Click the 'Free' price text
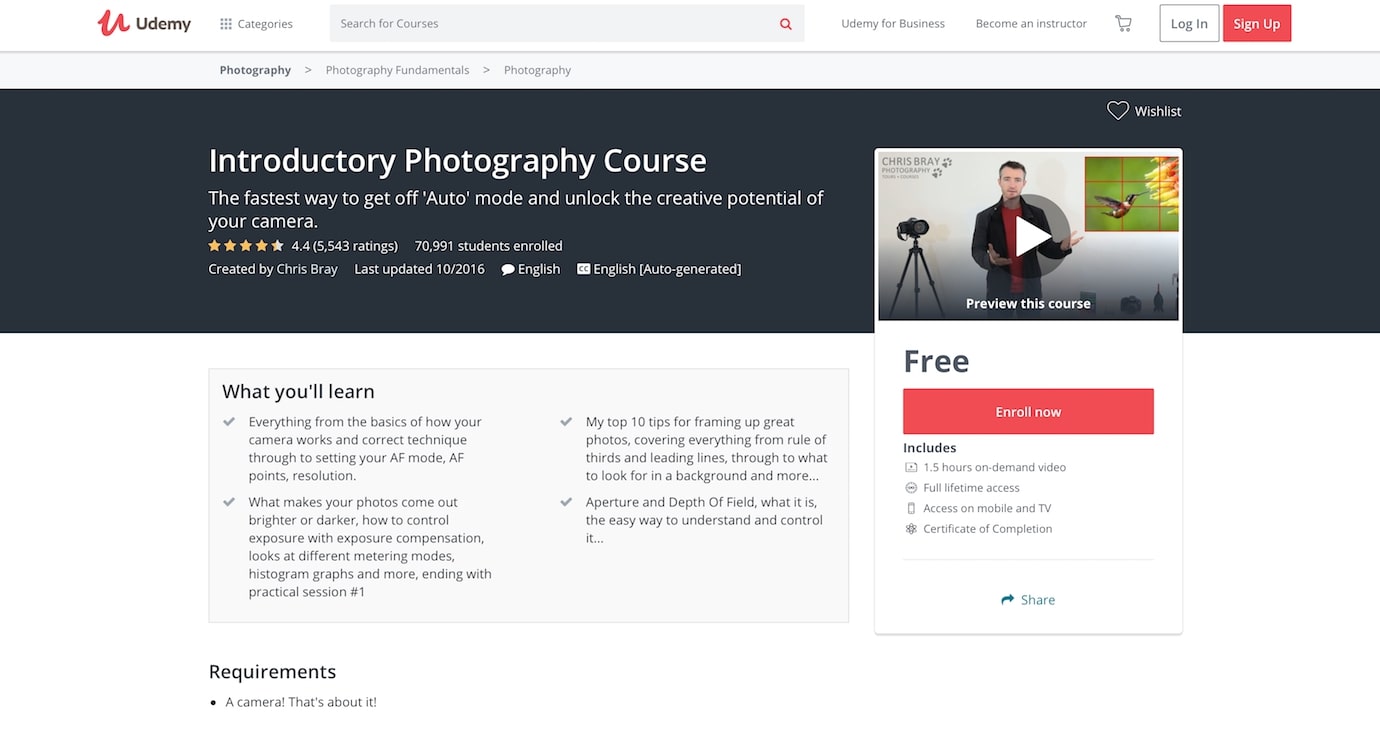The image size is (1380, 730). [936, 361]
